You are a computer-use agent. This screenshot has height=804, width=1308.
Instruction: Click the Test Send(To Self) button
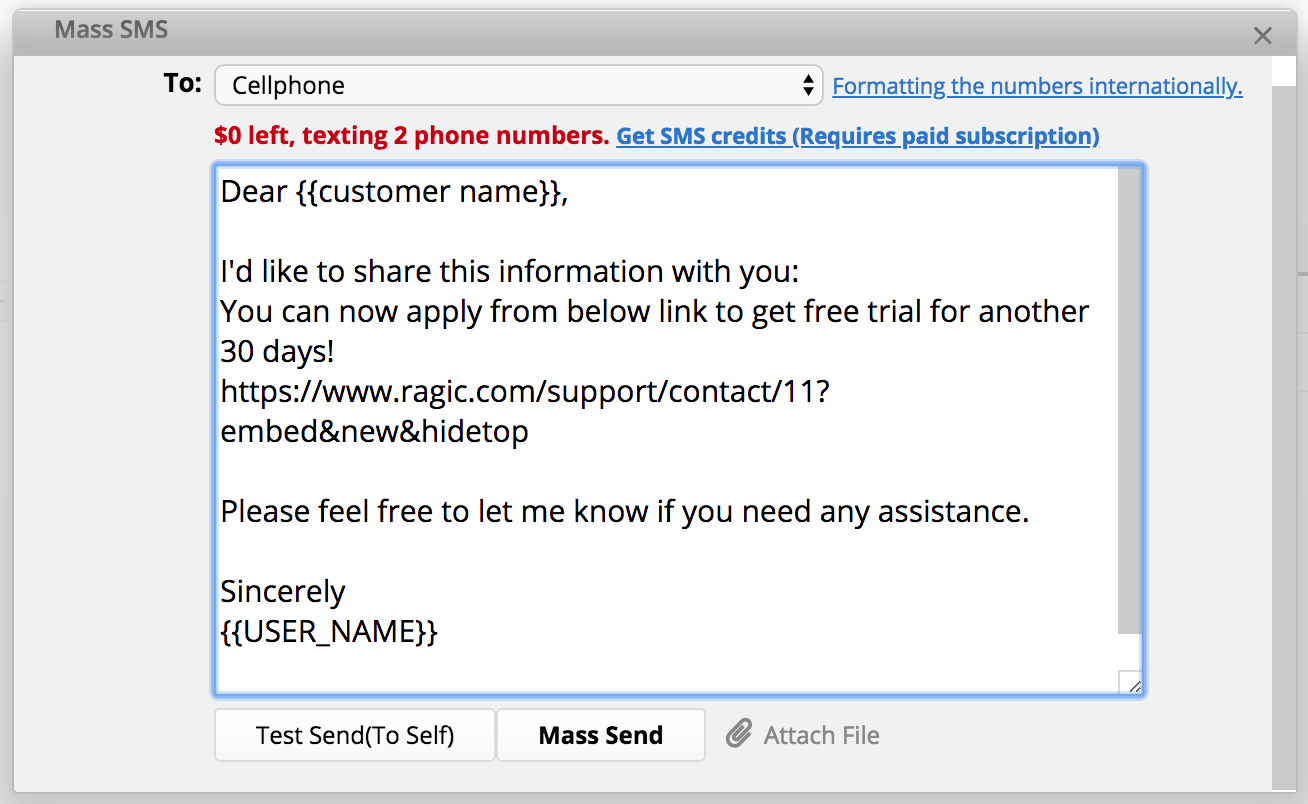pyautogui.click(x=355, y=735)
